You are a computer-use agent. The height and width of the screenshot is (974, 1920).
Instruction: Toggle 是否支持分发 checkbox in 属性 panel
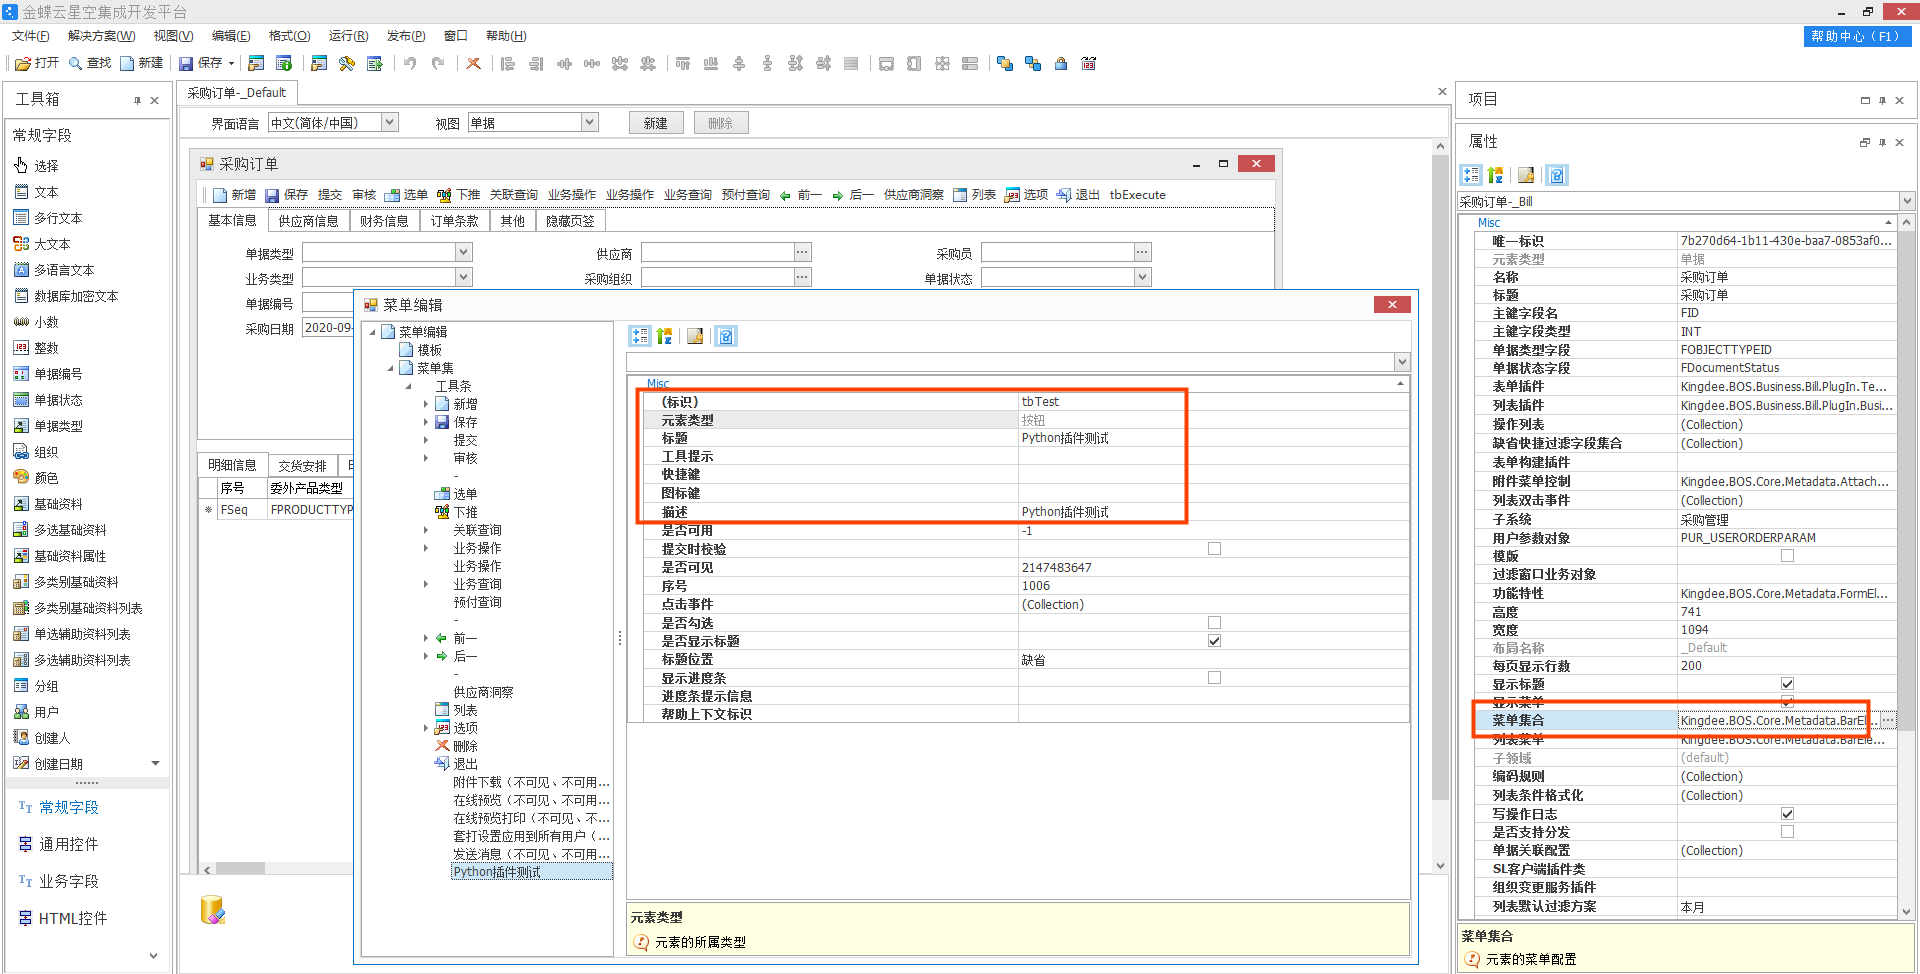tap(1787, 832)
